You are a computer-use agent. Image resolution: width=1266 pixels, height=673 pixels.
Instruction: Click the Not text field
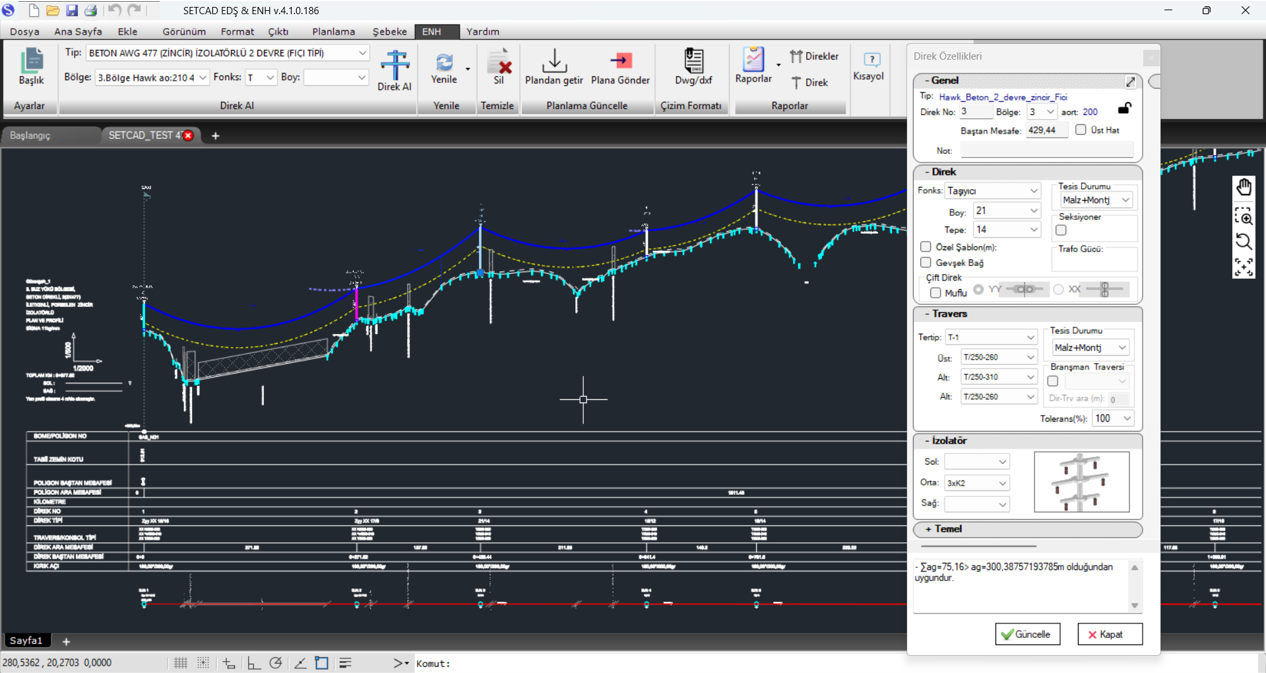pos(1047,150)
